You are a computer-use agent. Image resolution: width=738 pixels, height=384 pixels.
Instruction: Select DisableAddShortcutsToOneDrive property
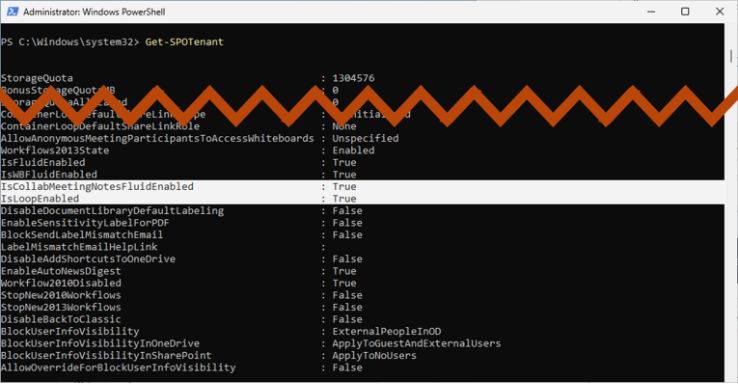[x=88, y=259]
